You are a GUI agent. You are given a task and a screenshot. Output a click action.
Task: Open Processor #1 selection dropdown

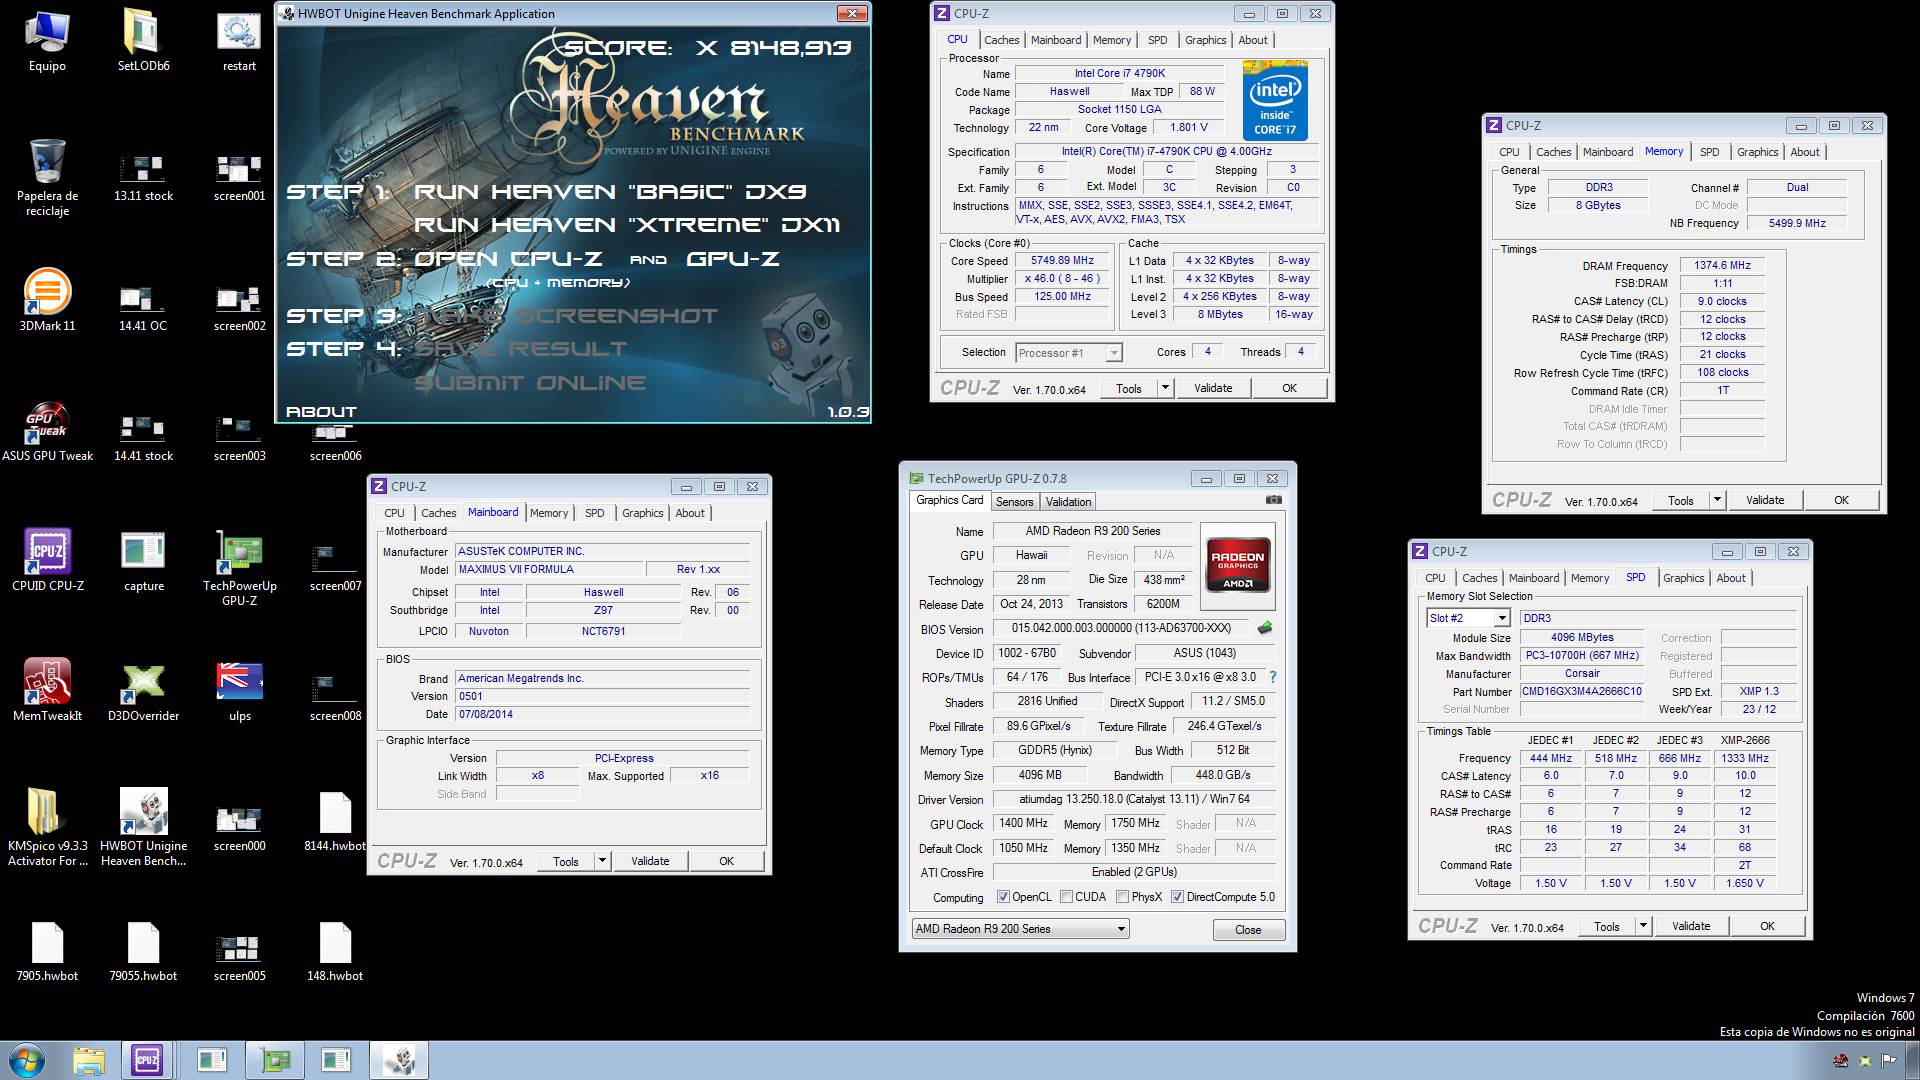click(1068, 352)
